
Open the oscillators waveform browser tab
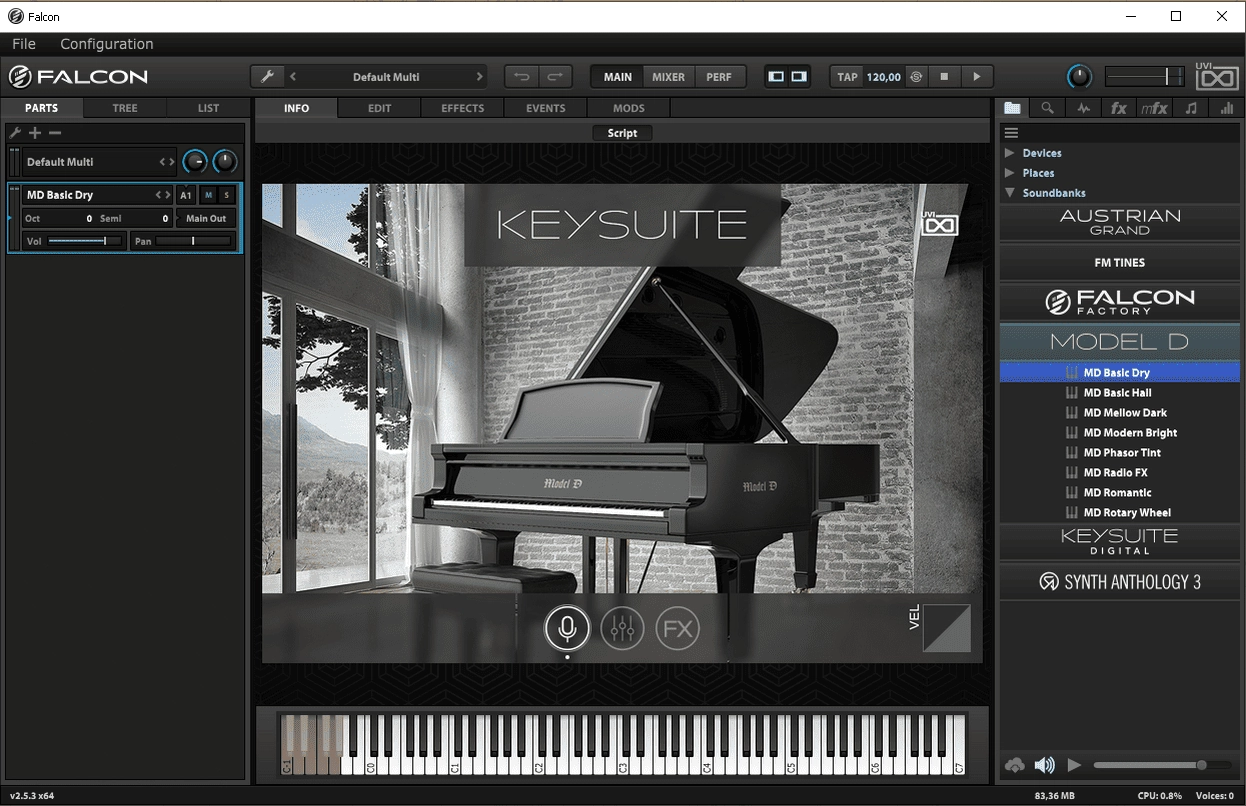coord(1083,108)
